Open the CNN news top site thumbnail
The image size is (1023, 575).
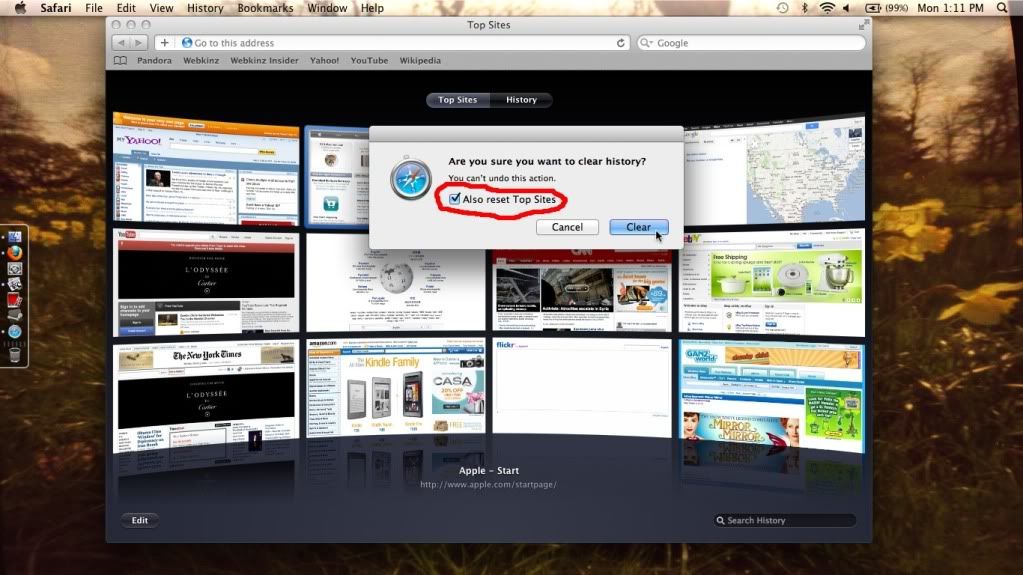click(581, 290)
